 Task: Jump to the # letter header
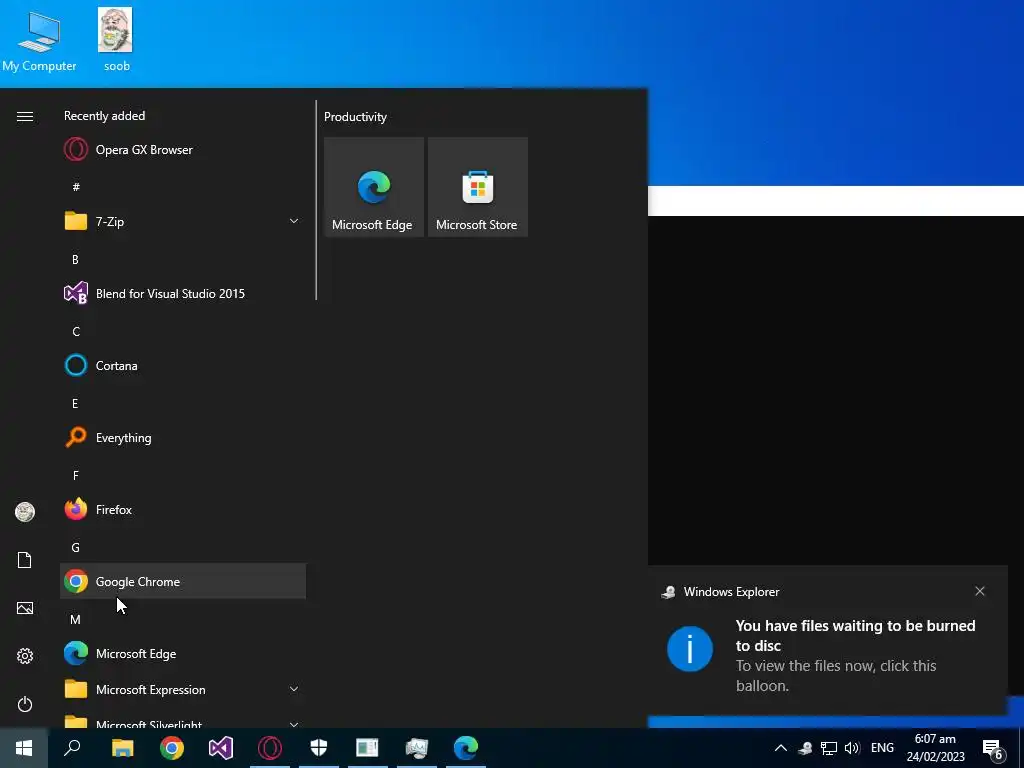(x=76, y=187)
